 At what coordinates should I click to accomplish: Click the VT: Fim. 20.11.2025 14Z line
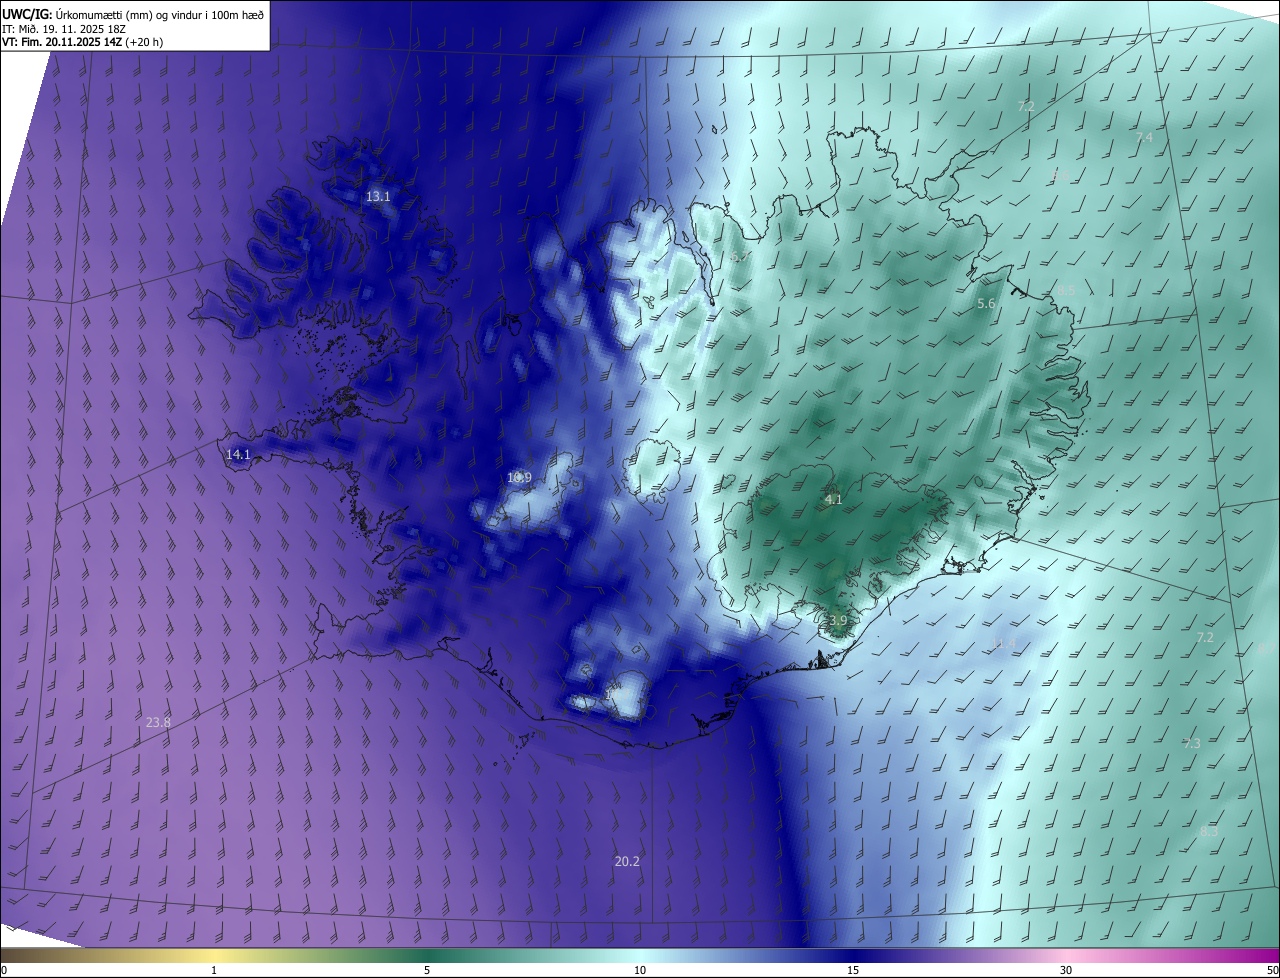82,42
